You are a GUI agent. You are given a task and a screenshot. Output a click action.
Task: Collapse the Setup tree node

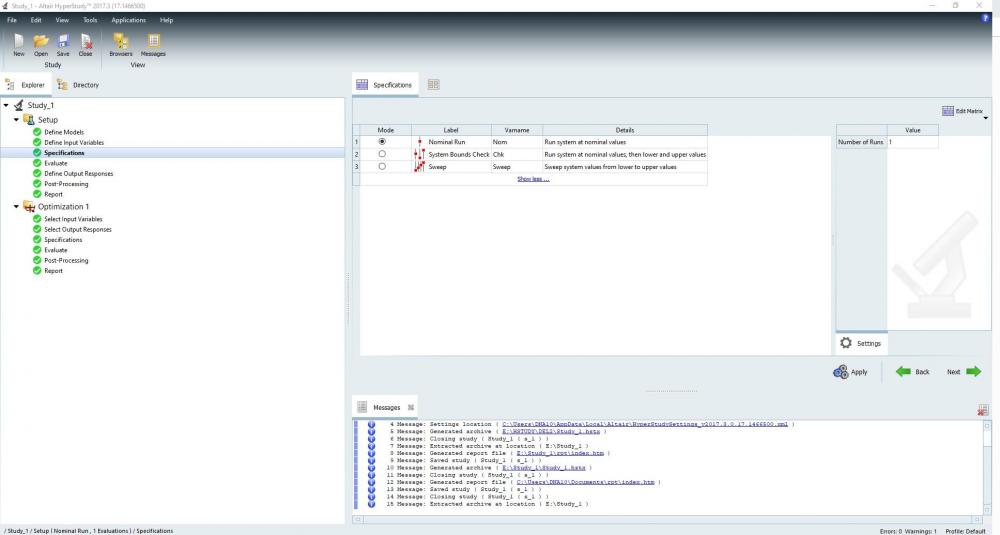tap(17, 119)
